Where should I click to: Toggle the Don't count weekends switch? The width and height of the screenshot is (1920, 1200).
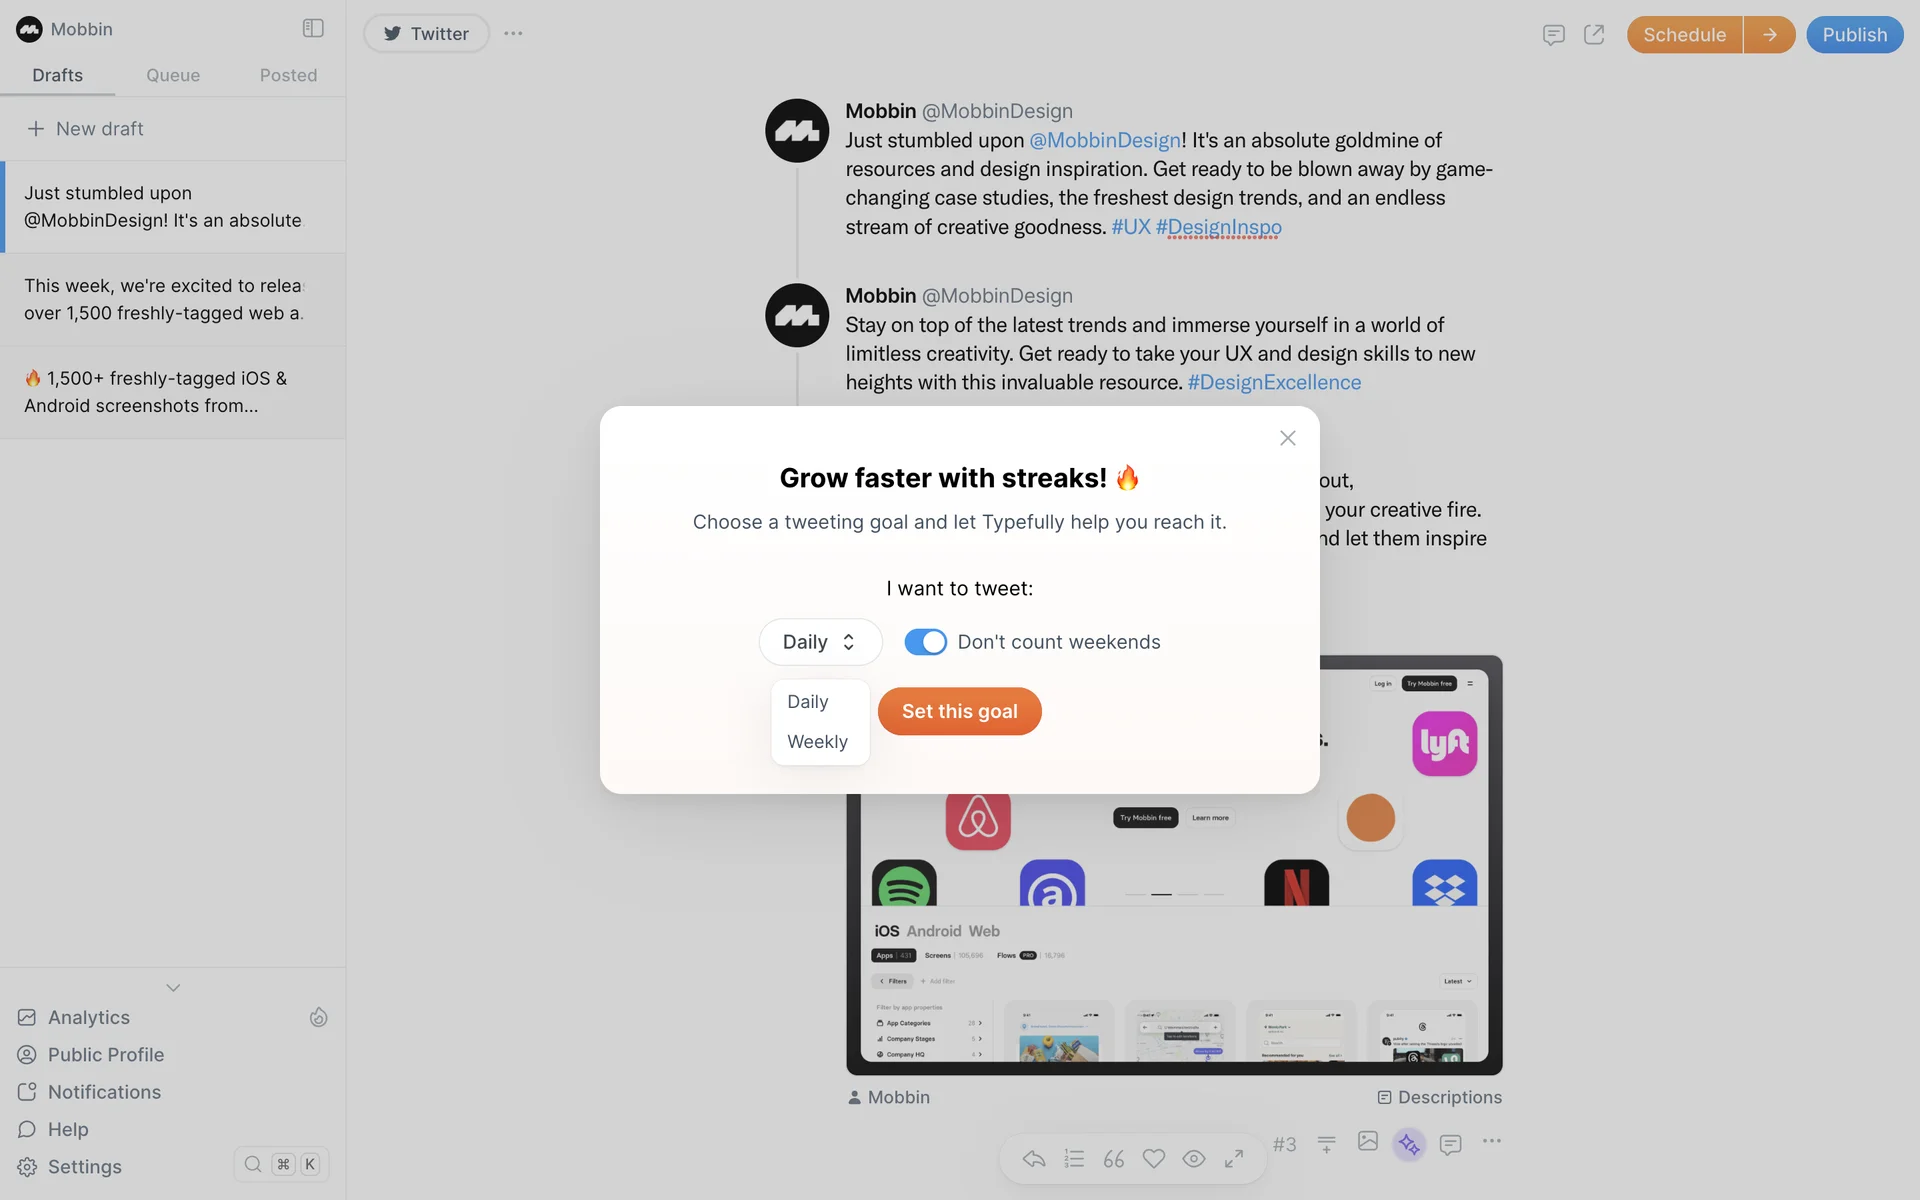pos(925,642)
